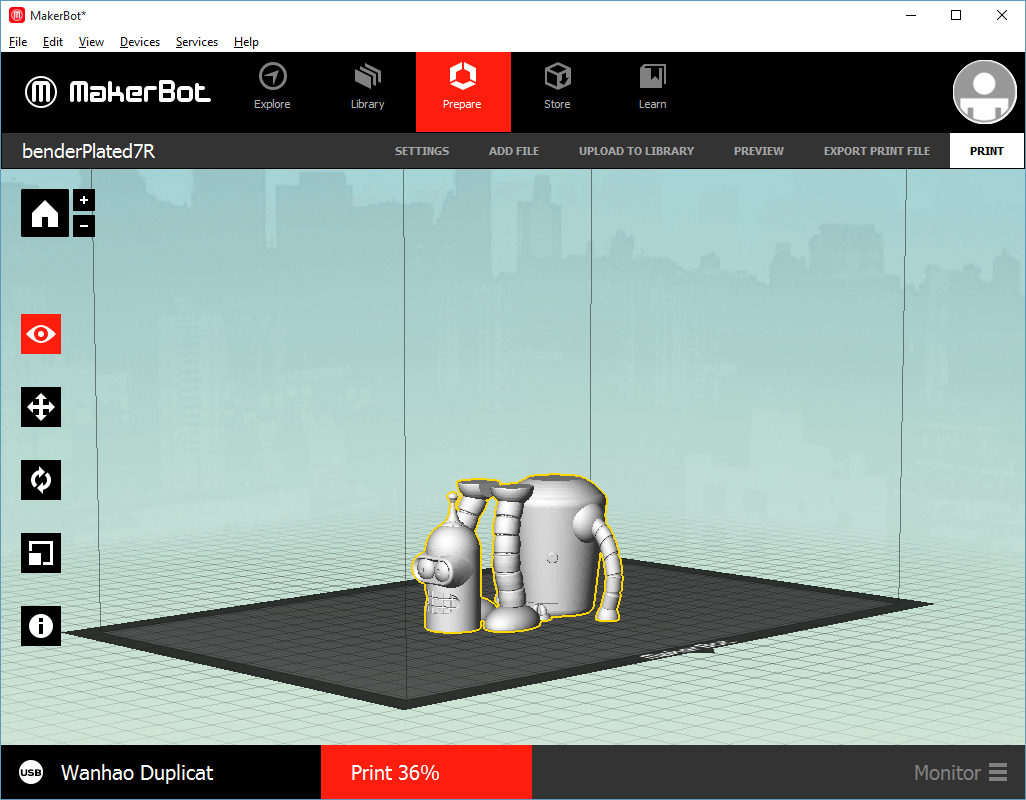Click UPLOAD TO LIBRARY
This screenshot has width=1026, height=800.
tap(637, 151)
